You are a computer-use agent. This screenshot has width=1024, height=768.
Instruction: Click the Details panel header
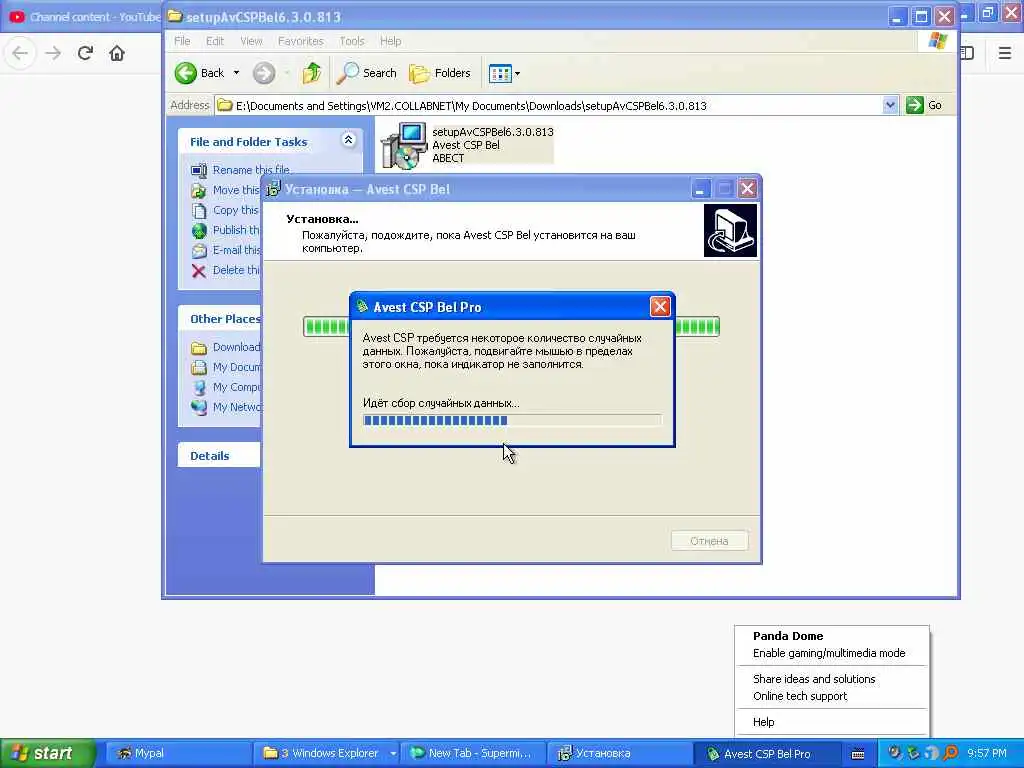(x=219, y=456)
